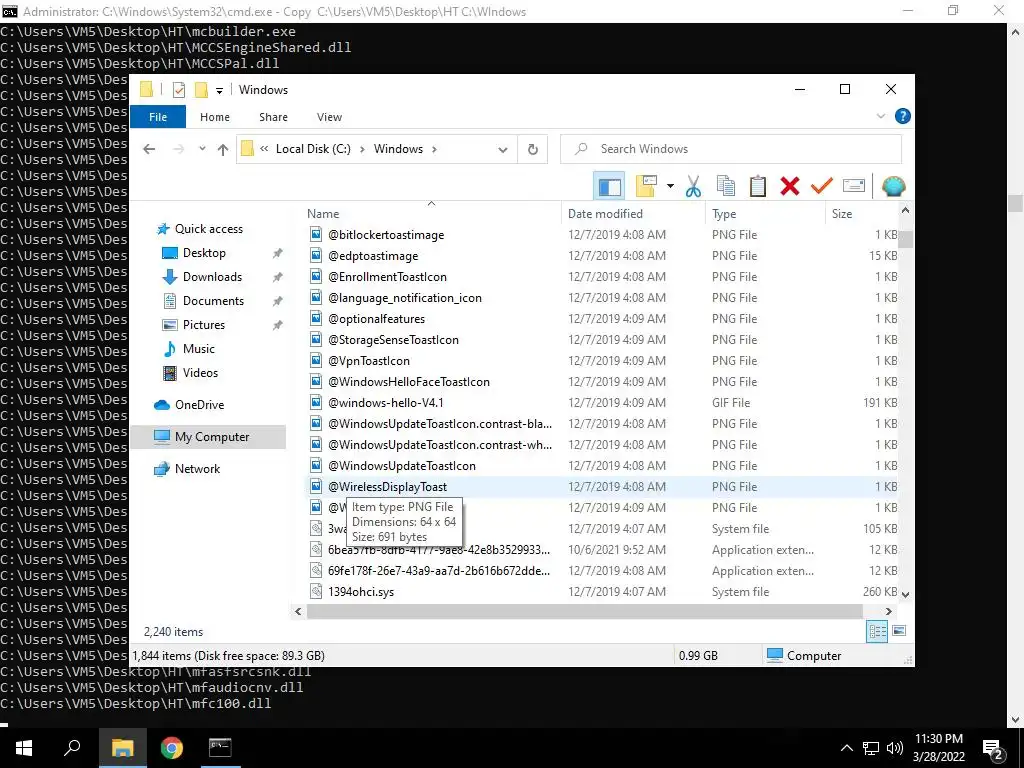Click the Search Windows input field
The image size is (1024, 768).
[731, 149]
